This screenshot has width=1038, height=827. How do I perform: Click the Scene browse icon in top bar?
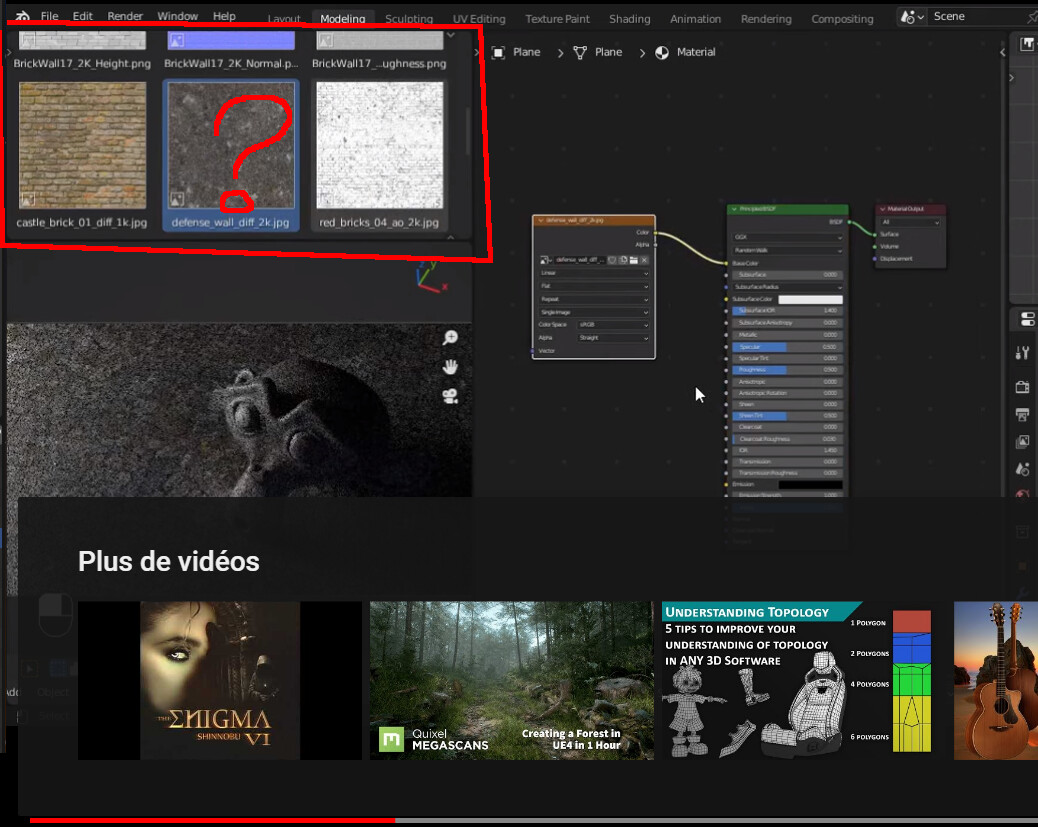tap(912, 17)
